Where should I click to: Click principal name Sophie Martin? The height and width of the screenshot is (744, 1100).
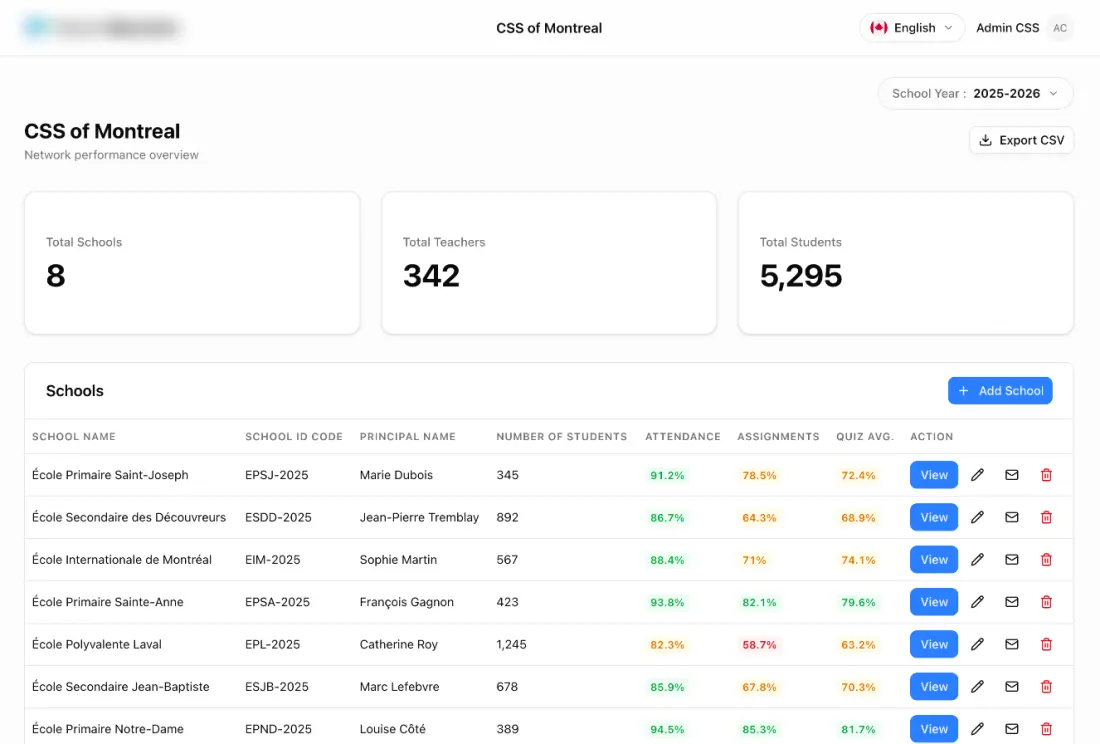(398, 560)
